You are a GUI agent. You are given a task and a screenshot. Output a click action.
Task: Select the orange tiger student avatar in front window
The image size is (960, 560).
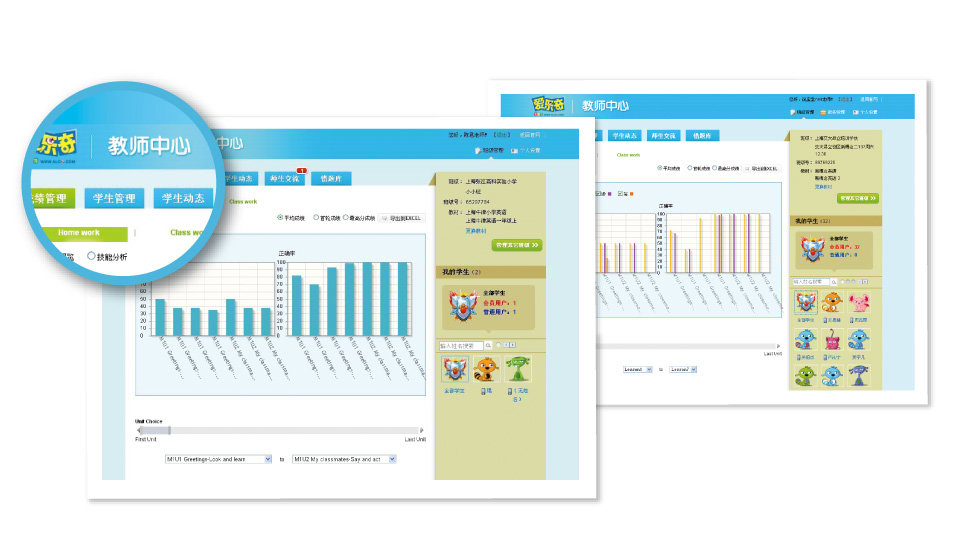tap(485, 370)
